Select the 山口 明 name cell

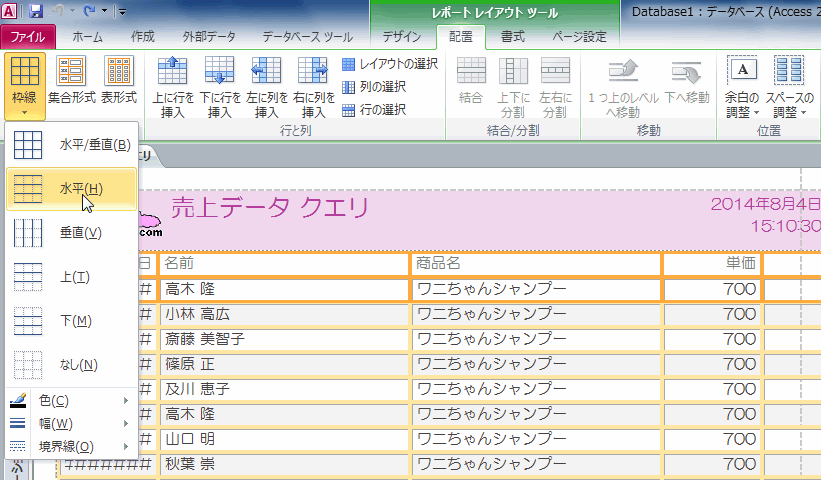[283, 440]
